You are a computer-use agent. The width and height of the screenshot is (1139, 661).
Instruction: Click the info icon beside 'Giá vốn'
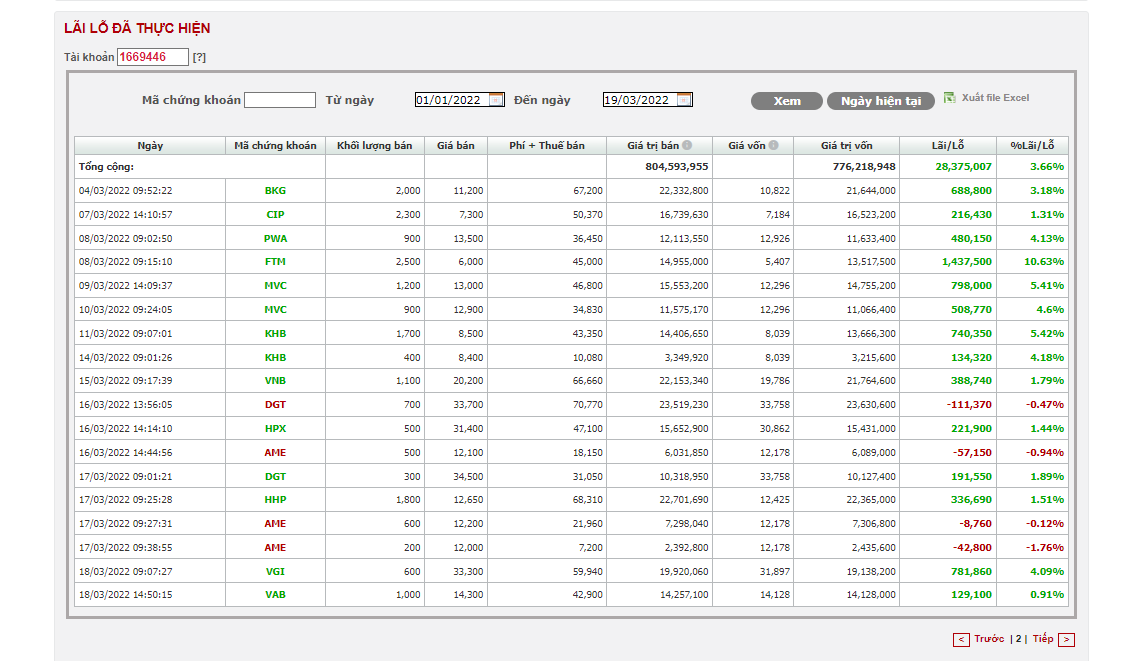[774, 145]
